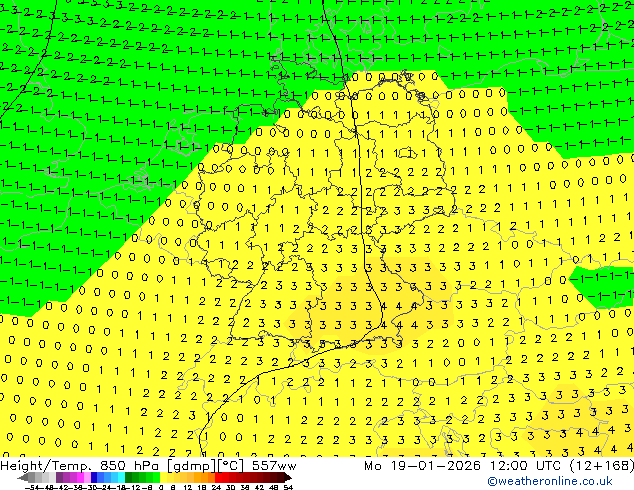Click the dark blue swatch in temperature legend

pyautogui.click(x=94, y=477)
